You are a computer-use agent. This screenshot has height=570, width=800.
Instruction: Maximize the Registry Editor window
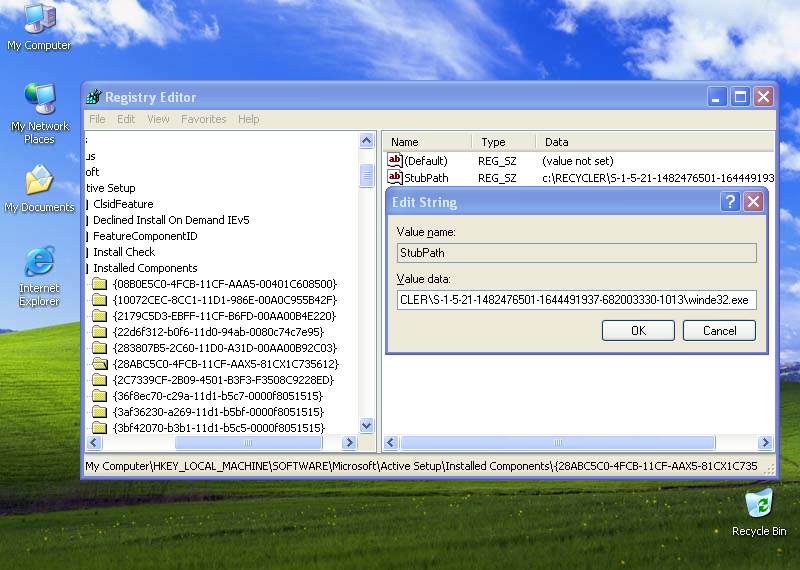pos(740,96)
